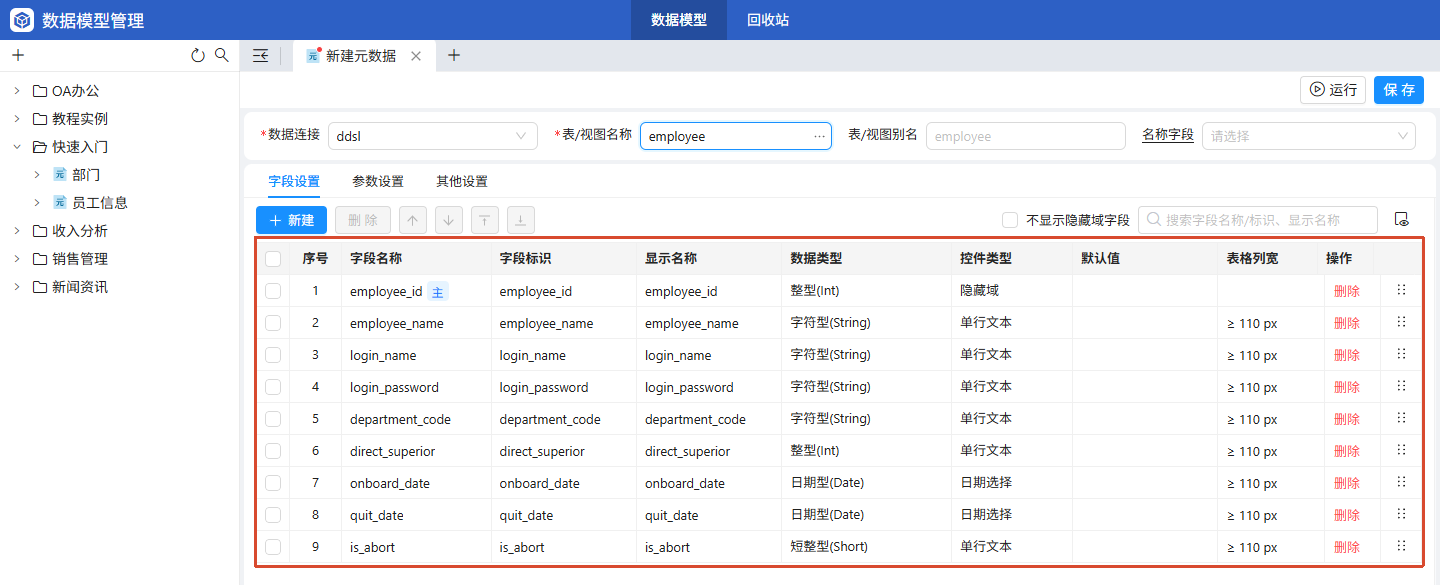Open sidebar search magnifier icon

point(222,55)
